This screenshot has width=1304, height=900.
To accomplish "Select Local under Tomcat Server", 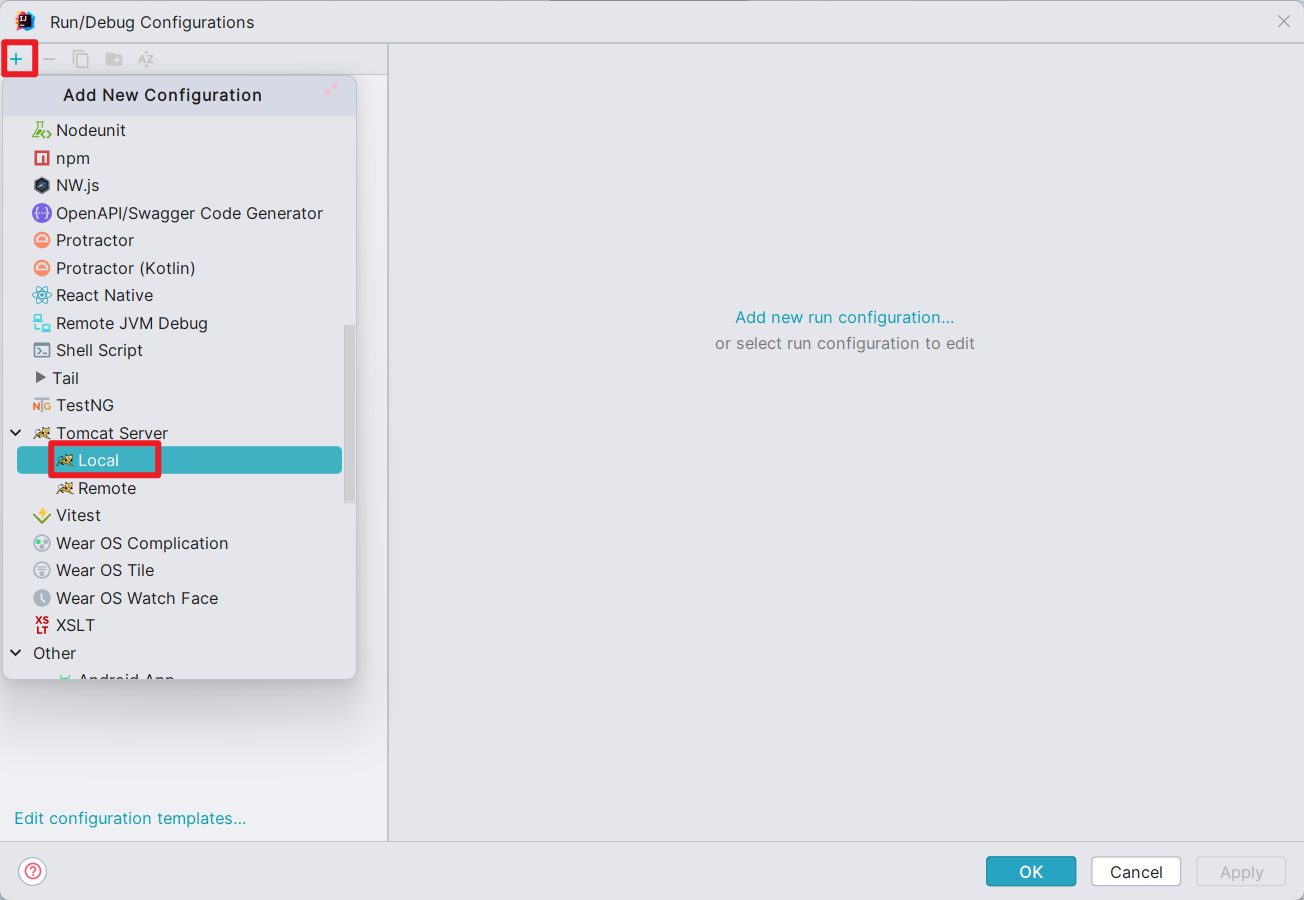I will click(180, 460).
